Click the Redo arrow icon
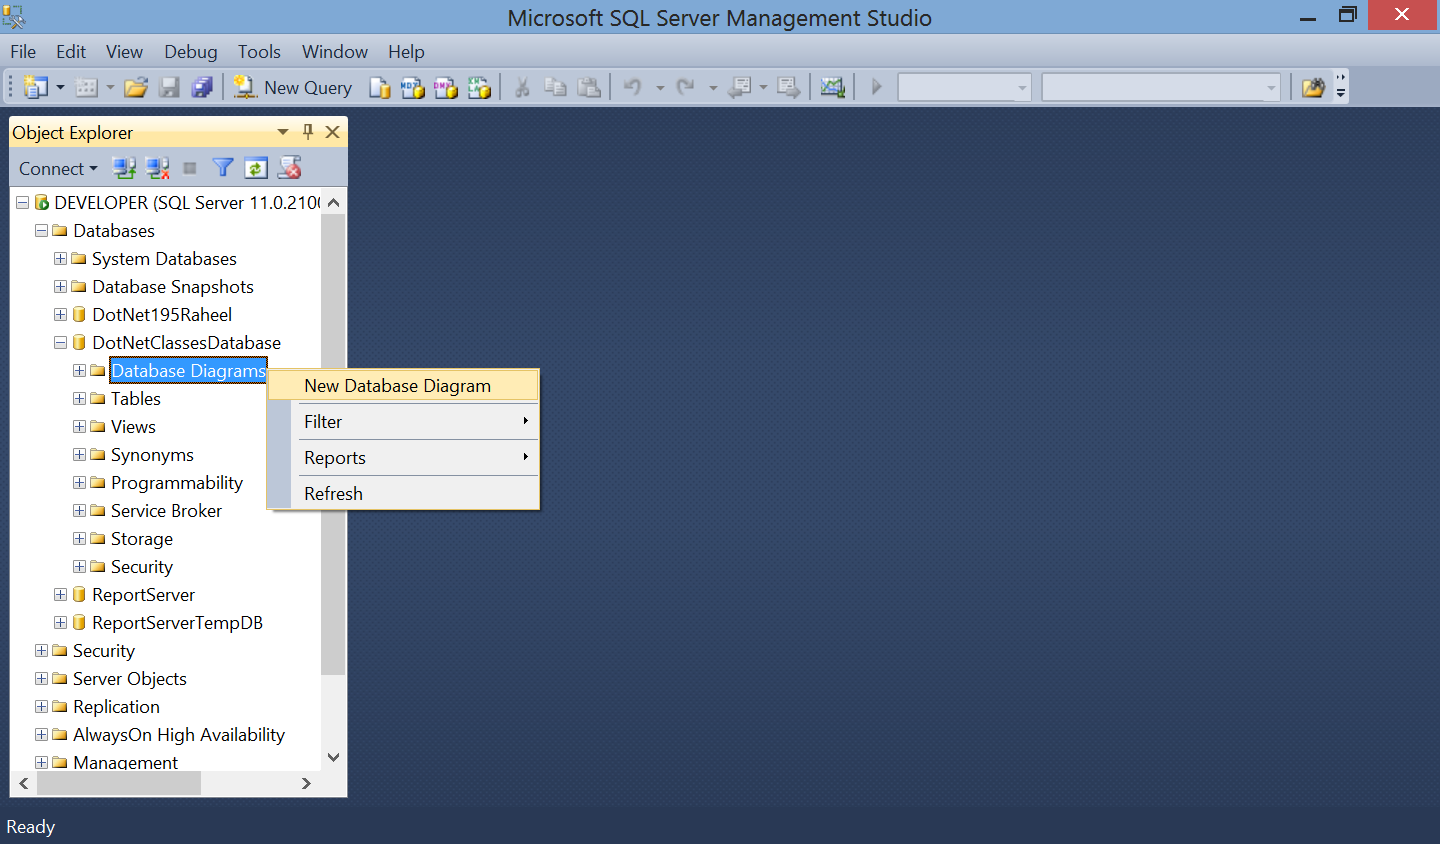This screenshot has height=844, width=1440. [x=686, y=88]
